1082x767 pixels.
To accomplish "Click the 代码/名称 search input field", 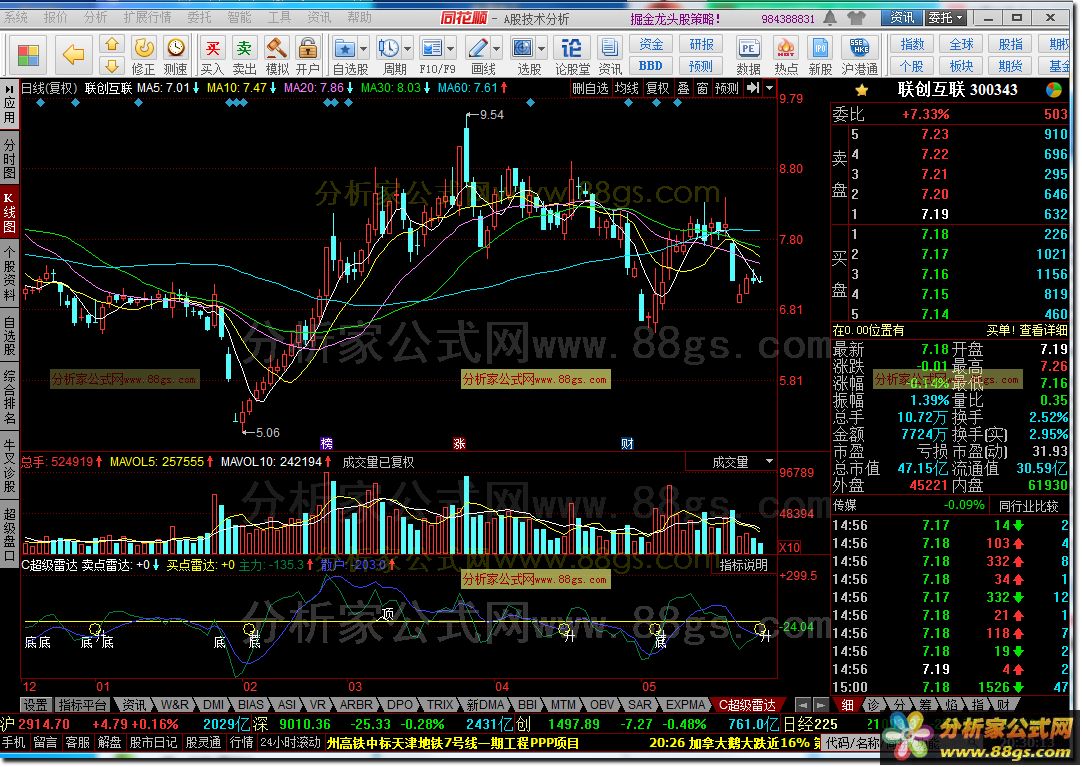I will click(851, 743).
